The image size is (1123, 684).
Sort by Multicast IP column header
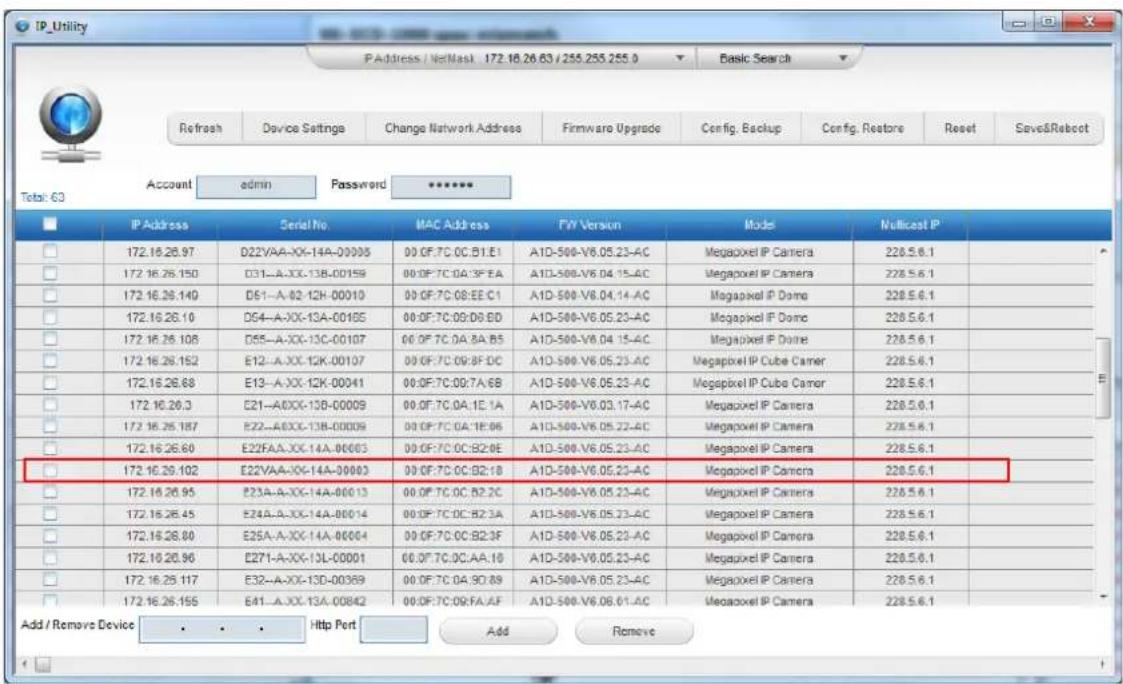pos(910,225)
